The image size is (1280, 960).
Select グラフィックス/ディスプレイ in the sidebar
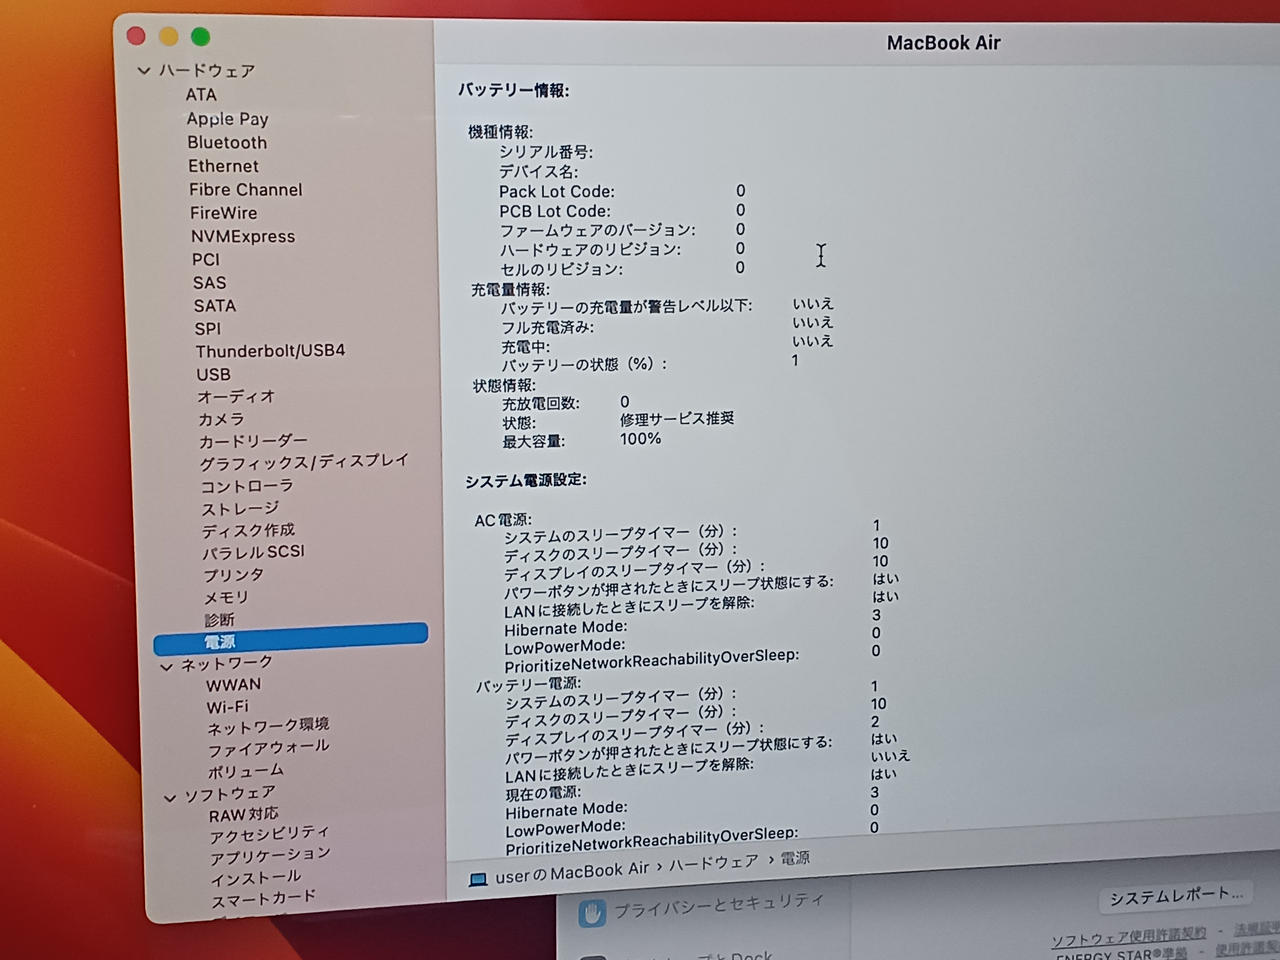[x=304, y=462]
